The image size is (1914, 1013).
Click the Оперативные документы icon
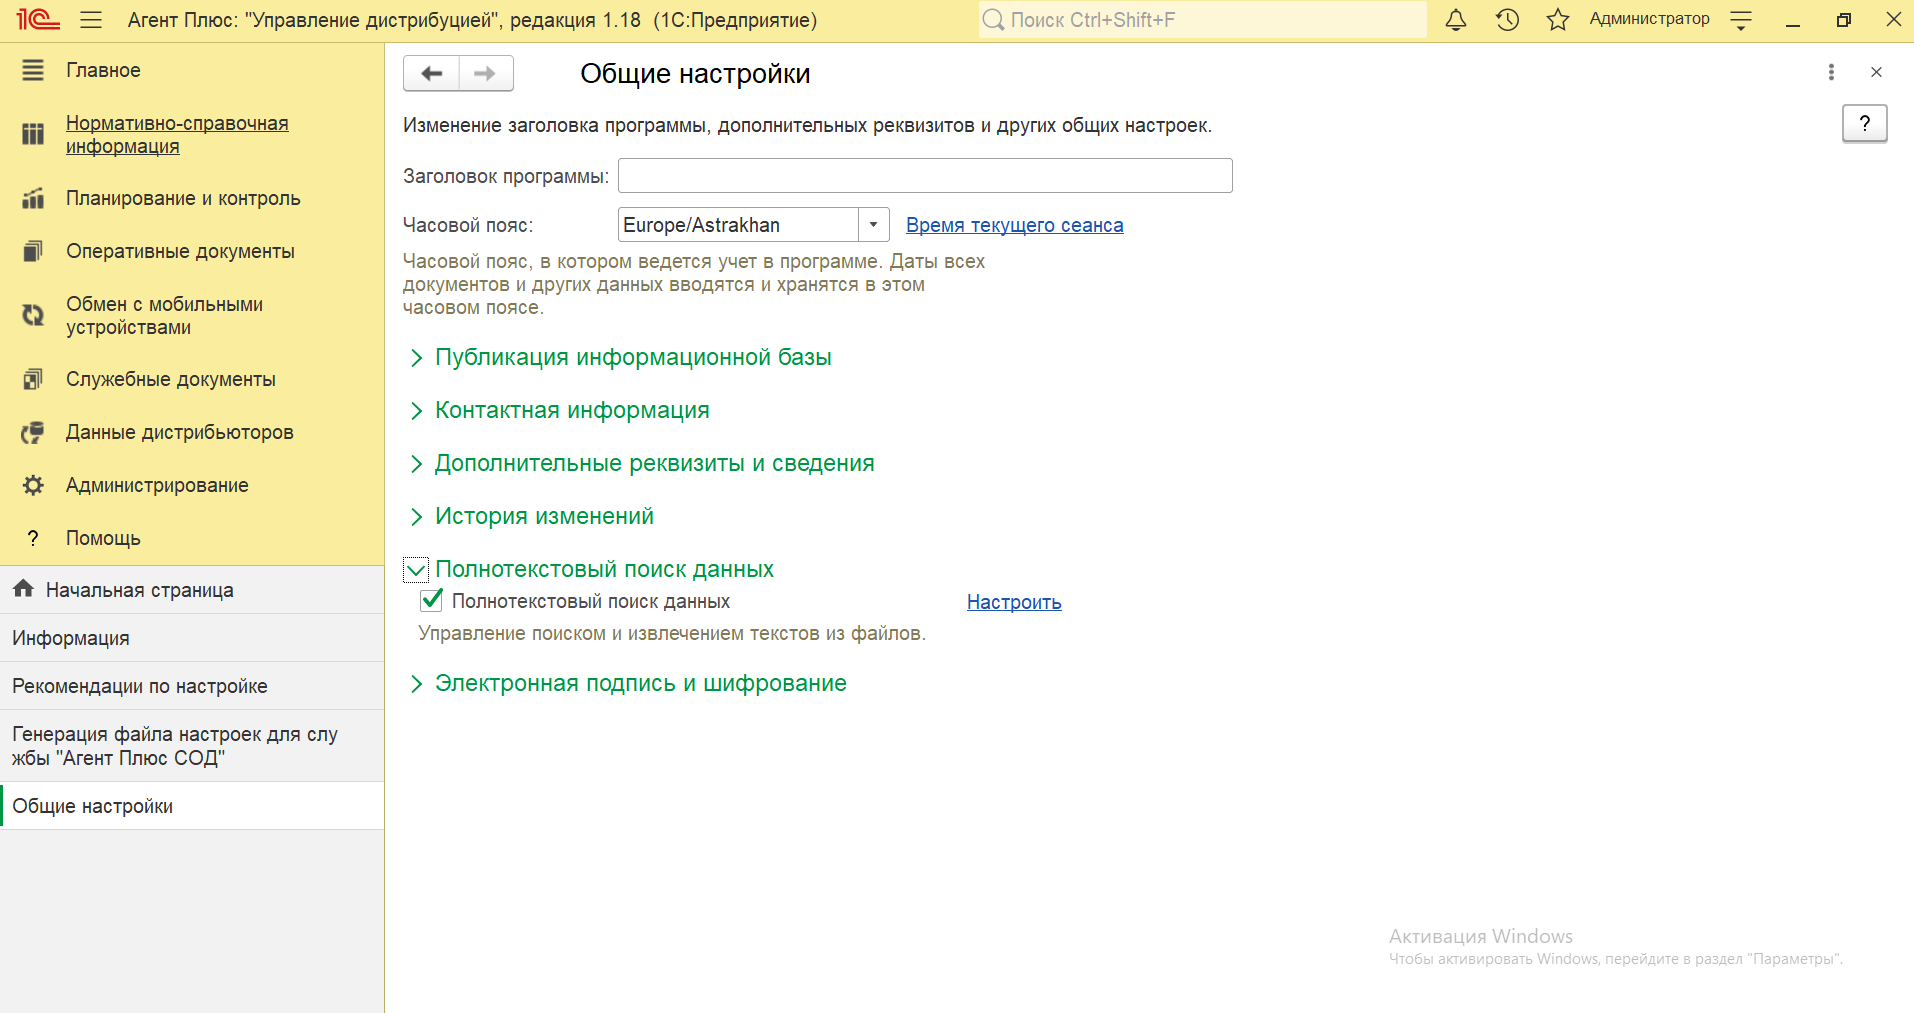tap(33, 251)
